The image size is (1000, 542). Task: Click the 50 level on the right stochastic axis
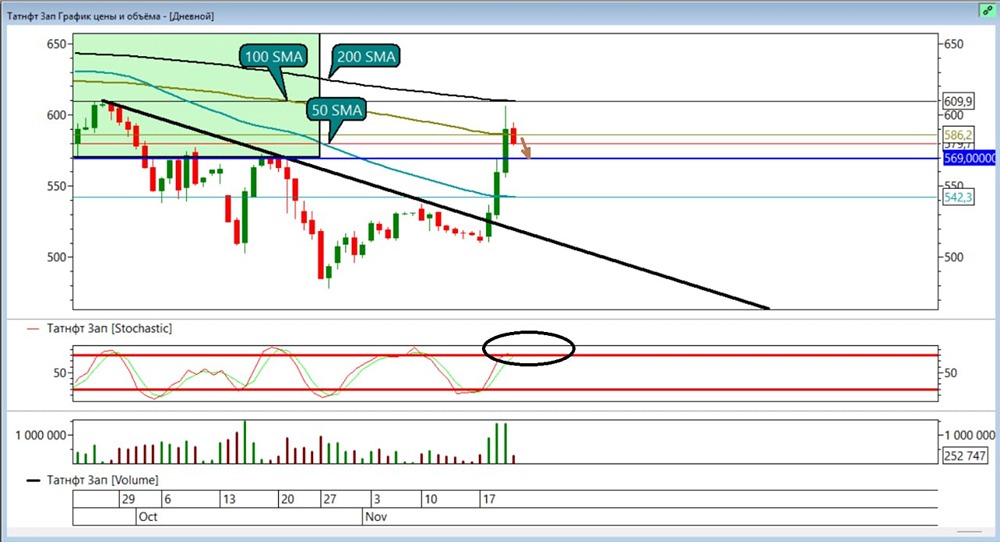(950, 372)
